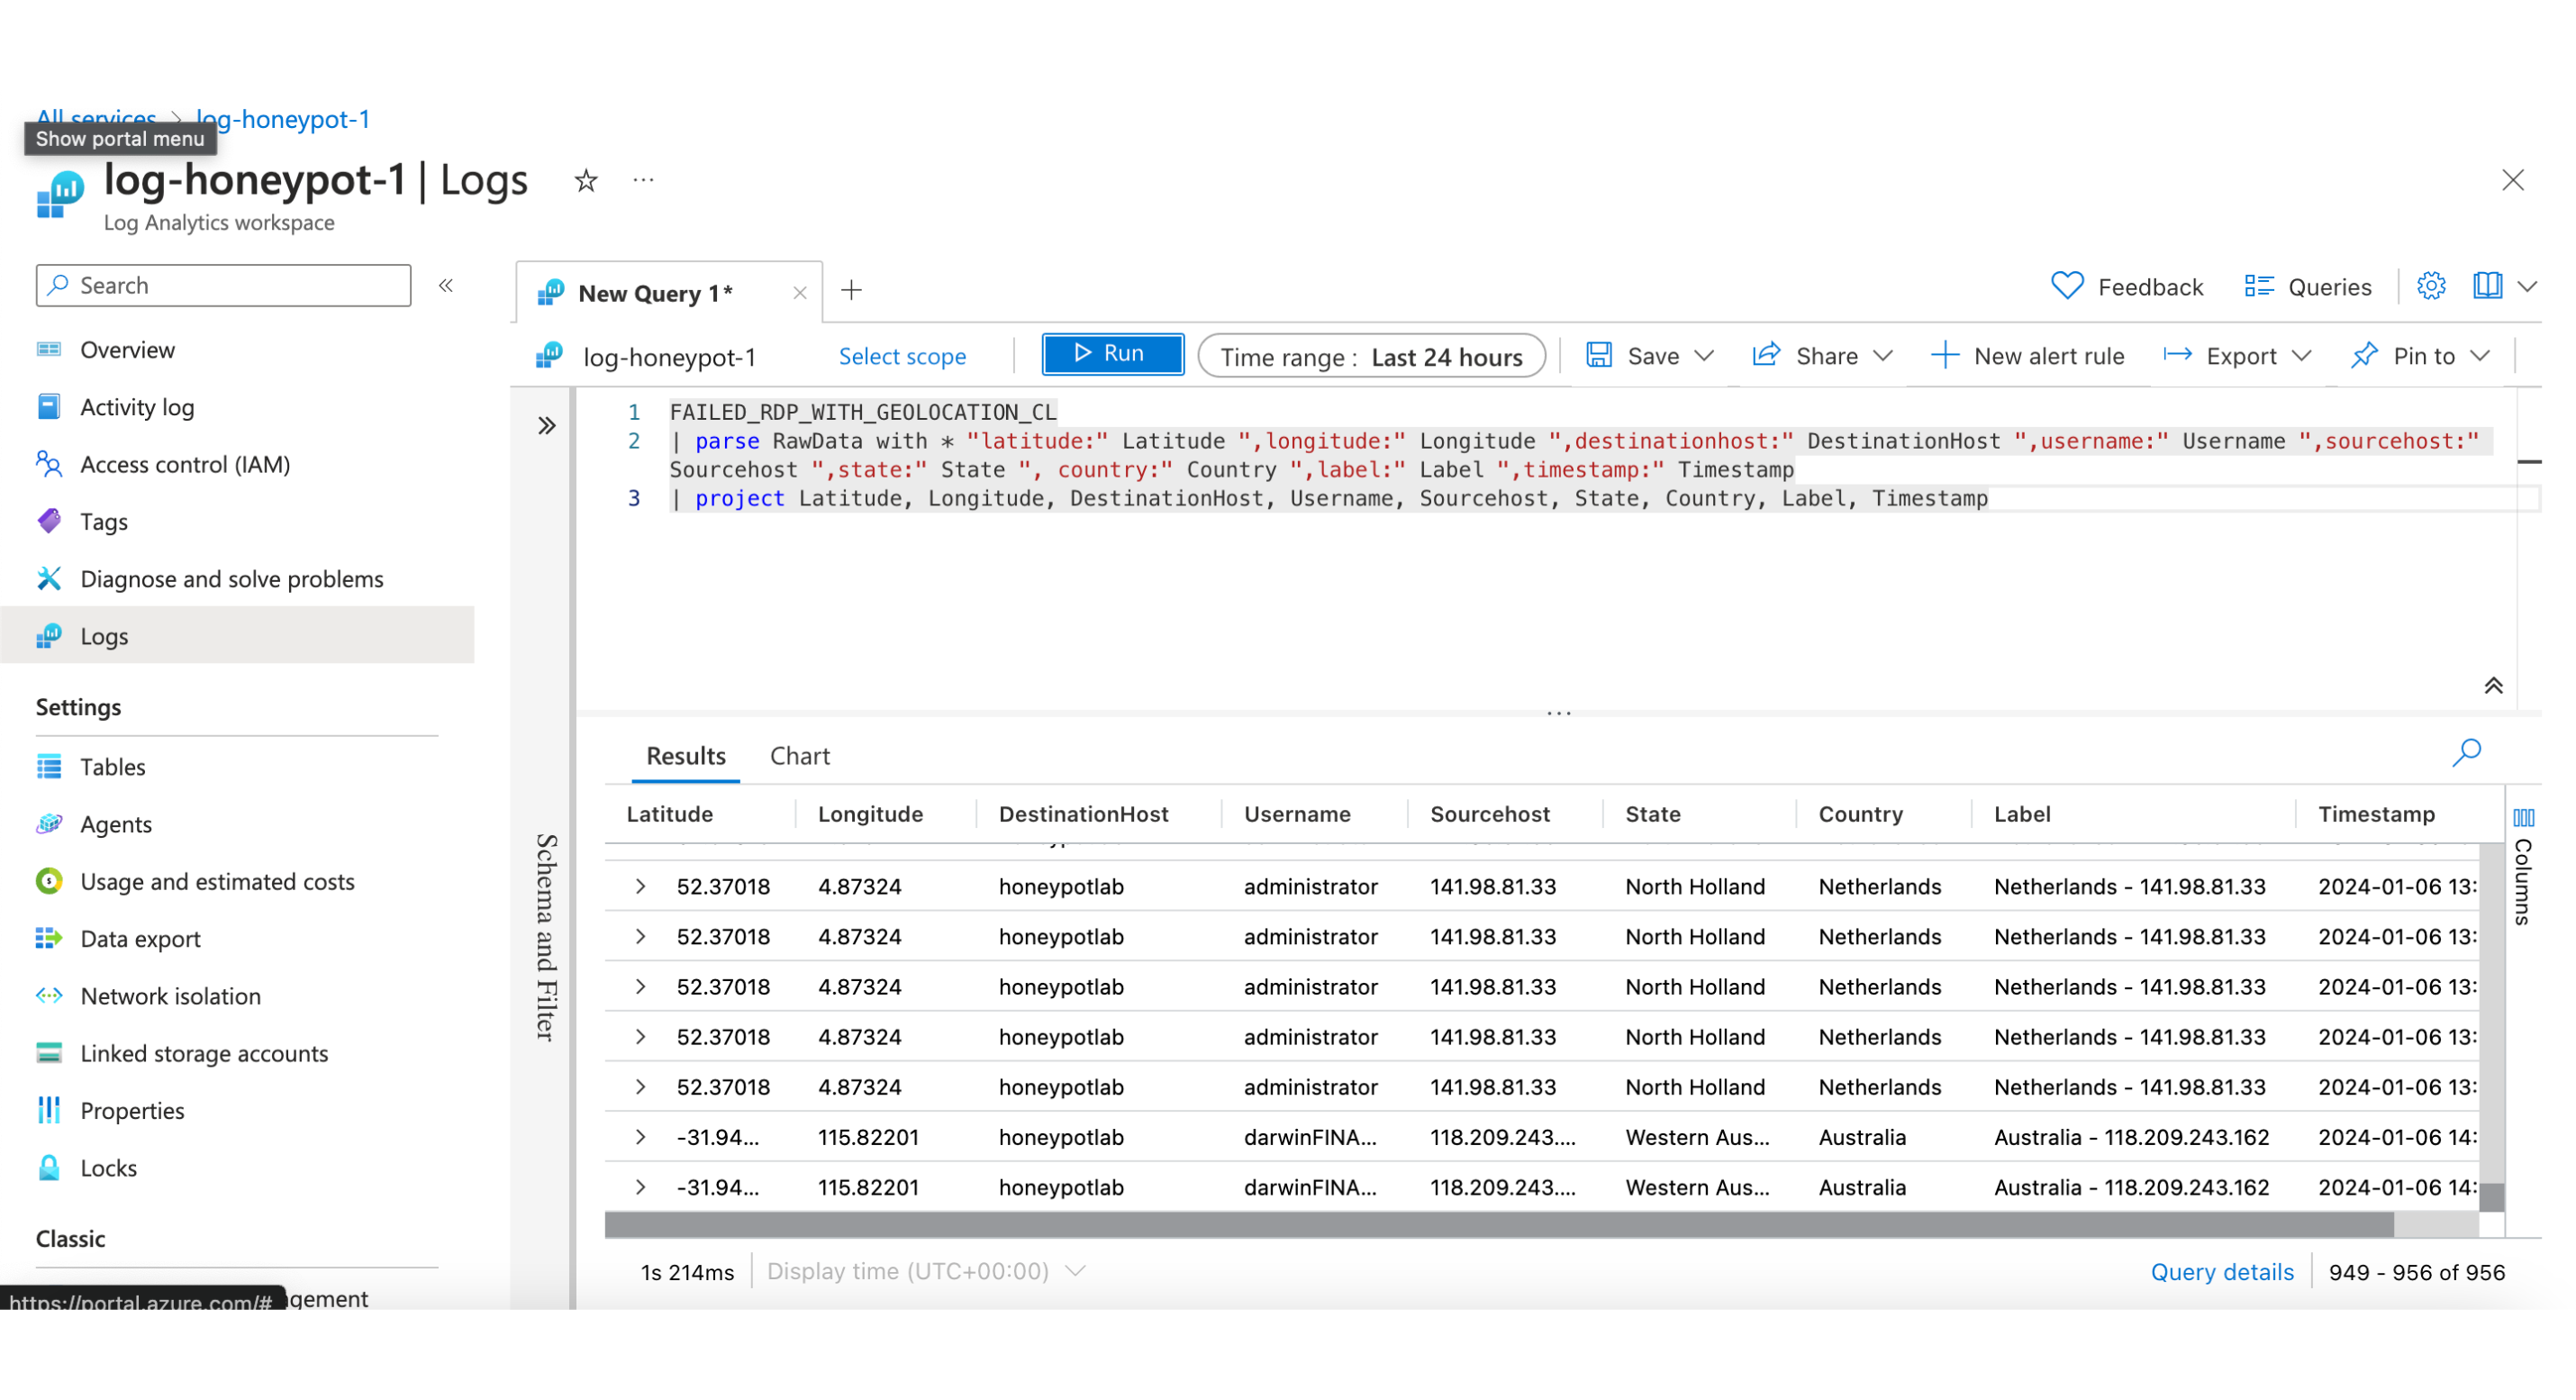
Task: Switch to the Chart tab
Action: (799, 756)
